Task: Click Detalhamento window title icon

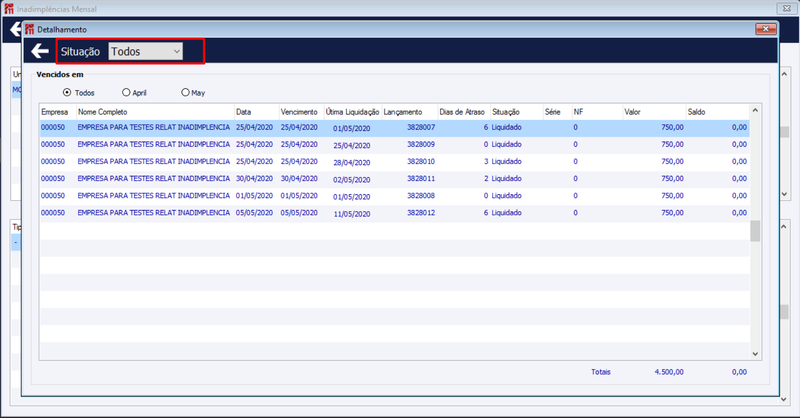Action: (30, 29)
